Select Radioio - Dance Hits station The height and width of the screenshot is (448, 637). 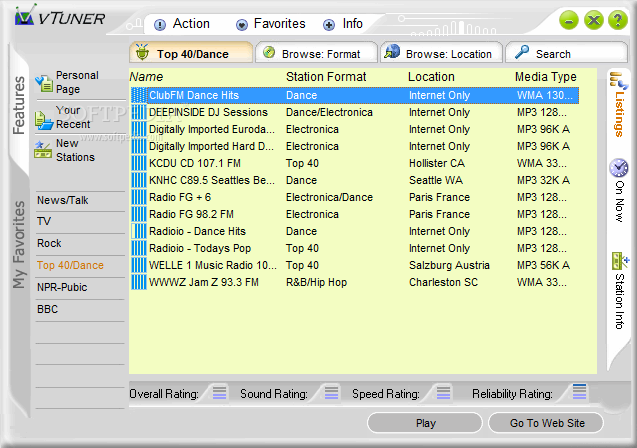tap(355, 231)
